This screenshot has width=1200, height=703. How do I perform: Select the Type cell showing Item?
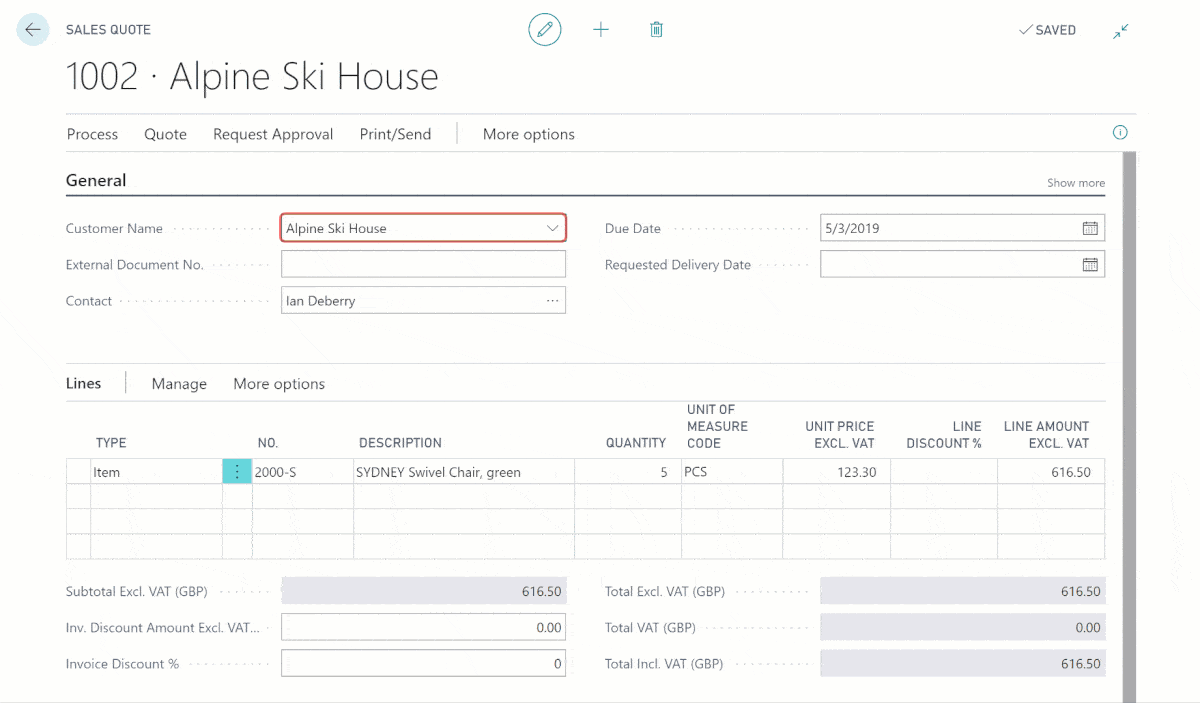156,472
